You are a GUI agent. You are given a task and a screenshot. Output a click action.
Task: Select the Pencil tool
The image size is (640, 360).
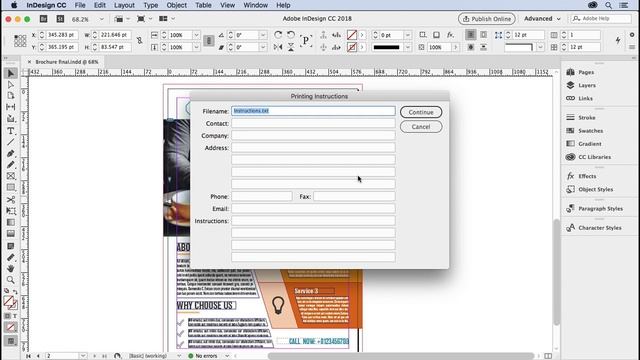[11, 164]
